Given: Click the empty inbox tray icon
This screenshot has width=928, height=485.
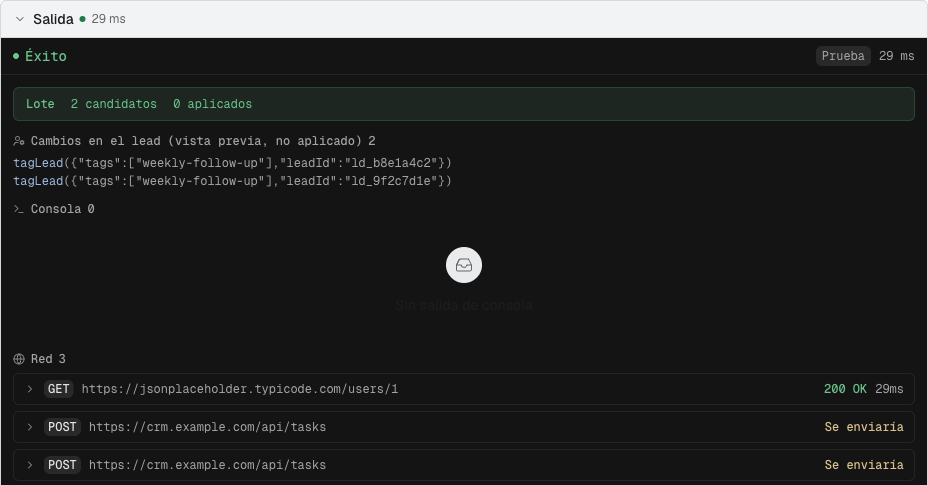Looking at the screenshot, I should (464, 265).
